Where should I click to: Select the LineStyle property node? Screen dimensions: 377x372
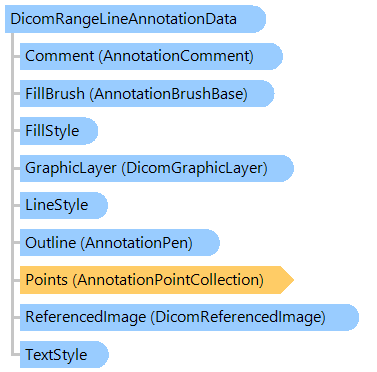coord(64,205)
